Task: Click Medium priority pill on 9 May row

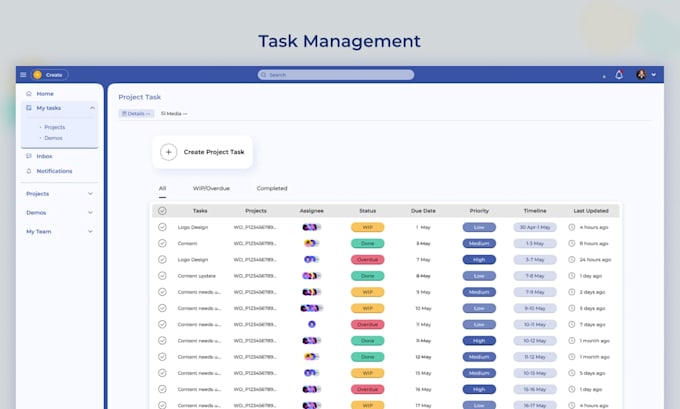Action: click(479, 292)
